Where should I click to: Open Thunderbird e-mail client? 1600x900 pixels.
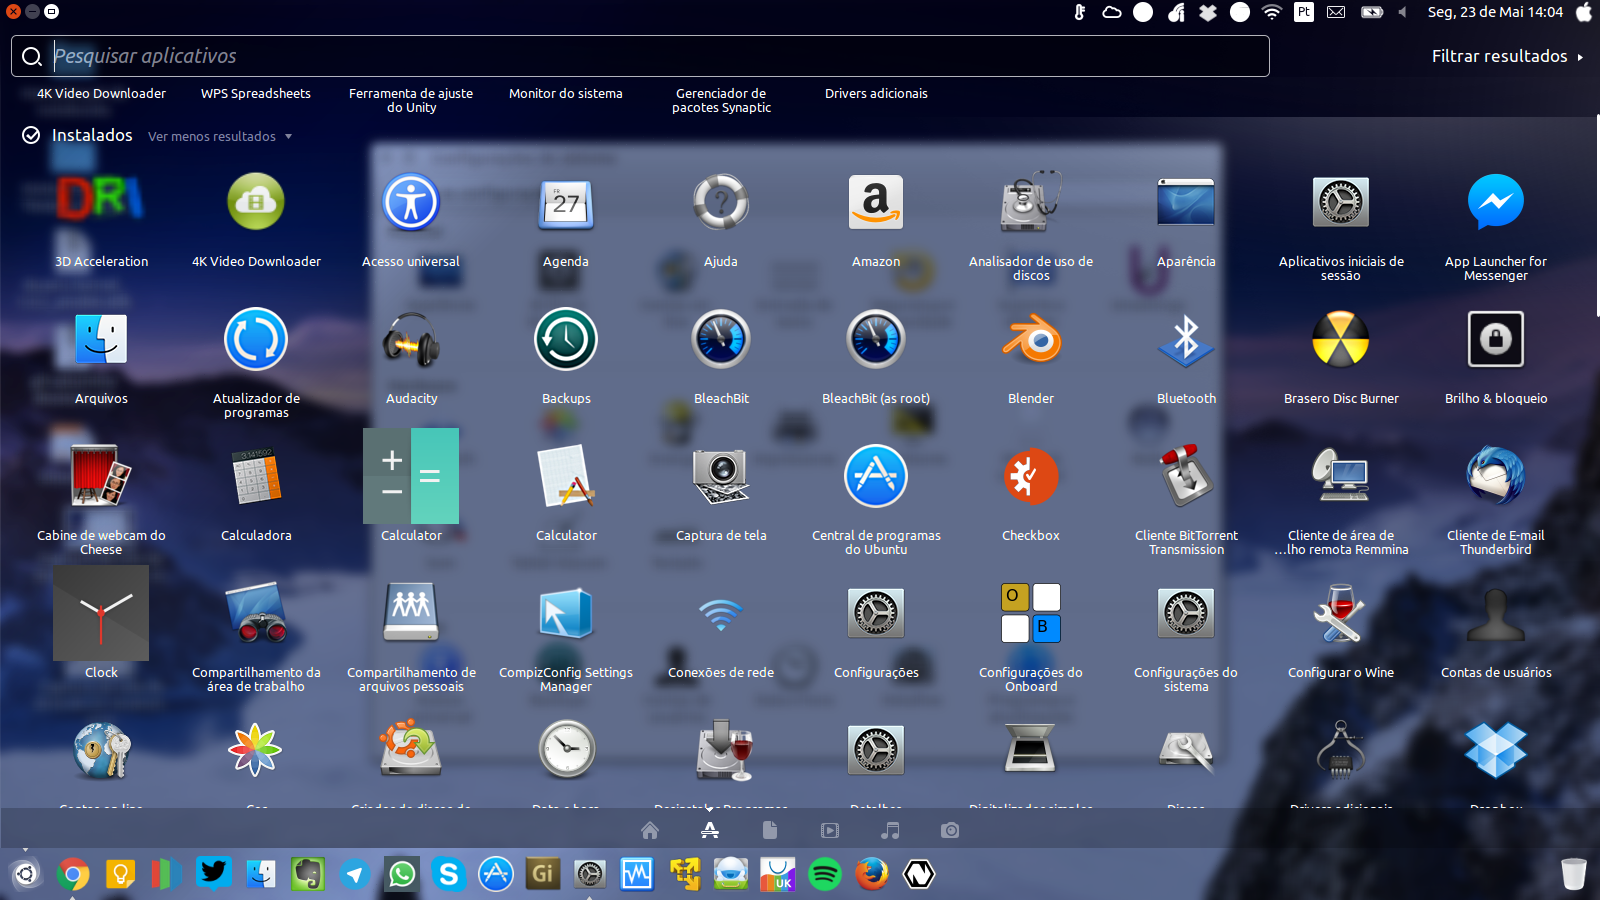coord(1496,476)
